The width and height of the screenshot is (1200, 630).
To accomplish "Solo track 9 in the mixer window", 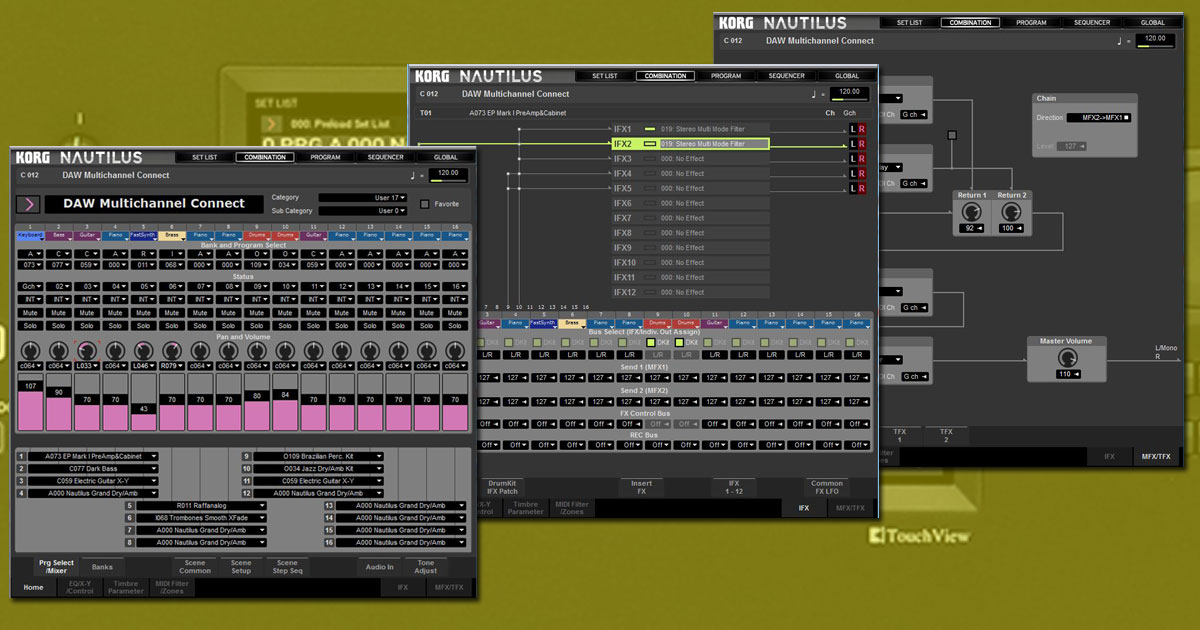I will [x=257, y=326].
